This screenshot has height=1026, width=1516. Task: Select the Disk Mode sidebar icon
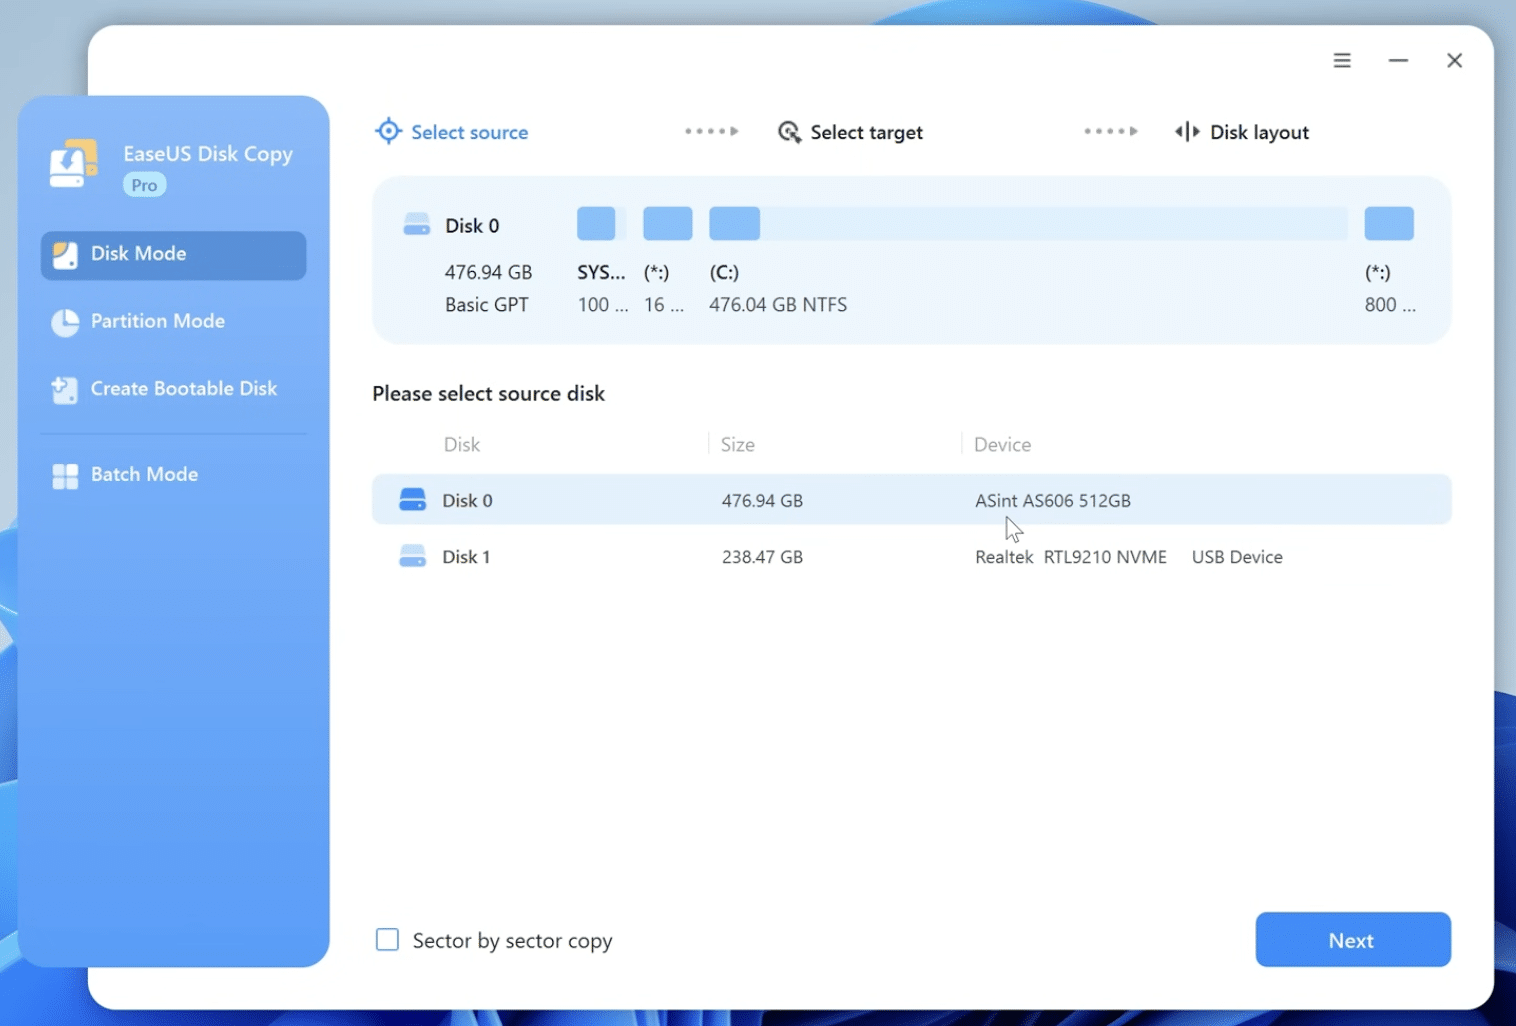[x=65, y=255]
